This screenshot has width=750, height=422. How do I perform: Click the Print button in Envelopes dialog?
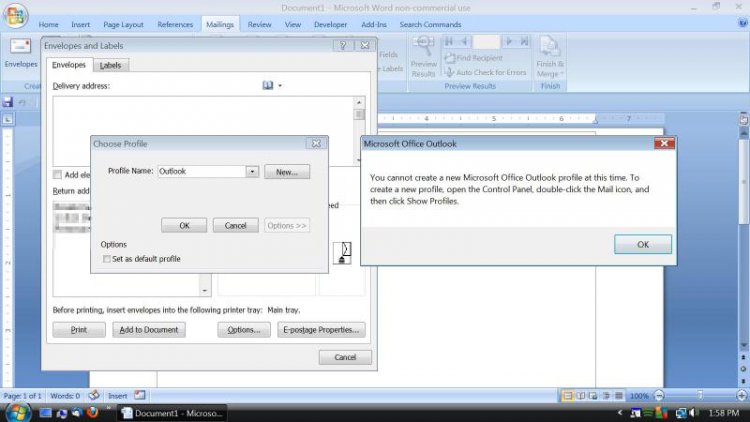pyautogui.click(x=79, y=330)
